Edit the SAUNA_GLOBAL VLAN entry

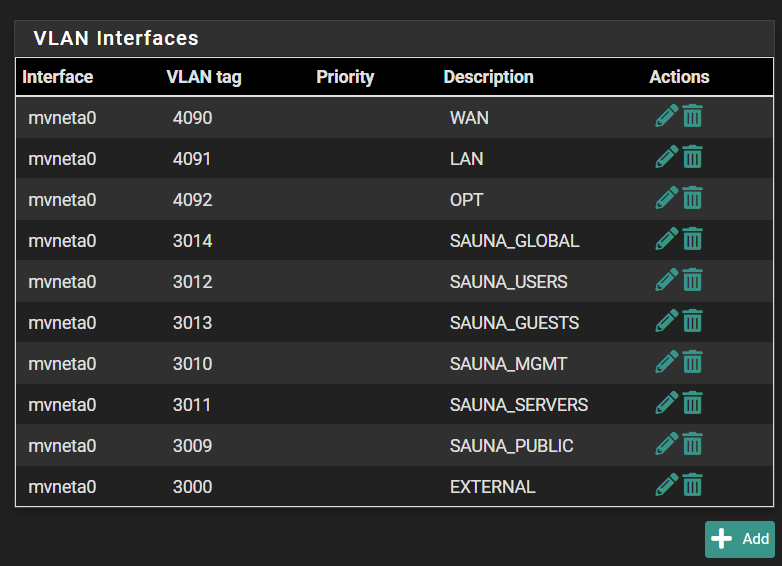[x=666, y=239]
